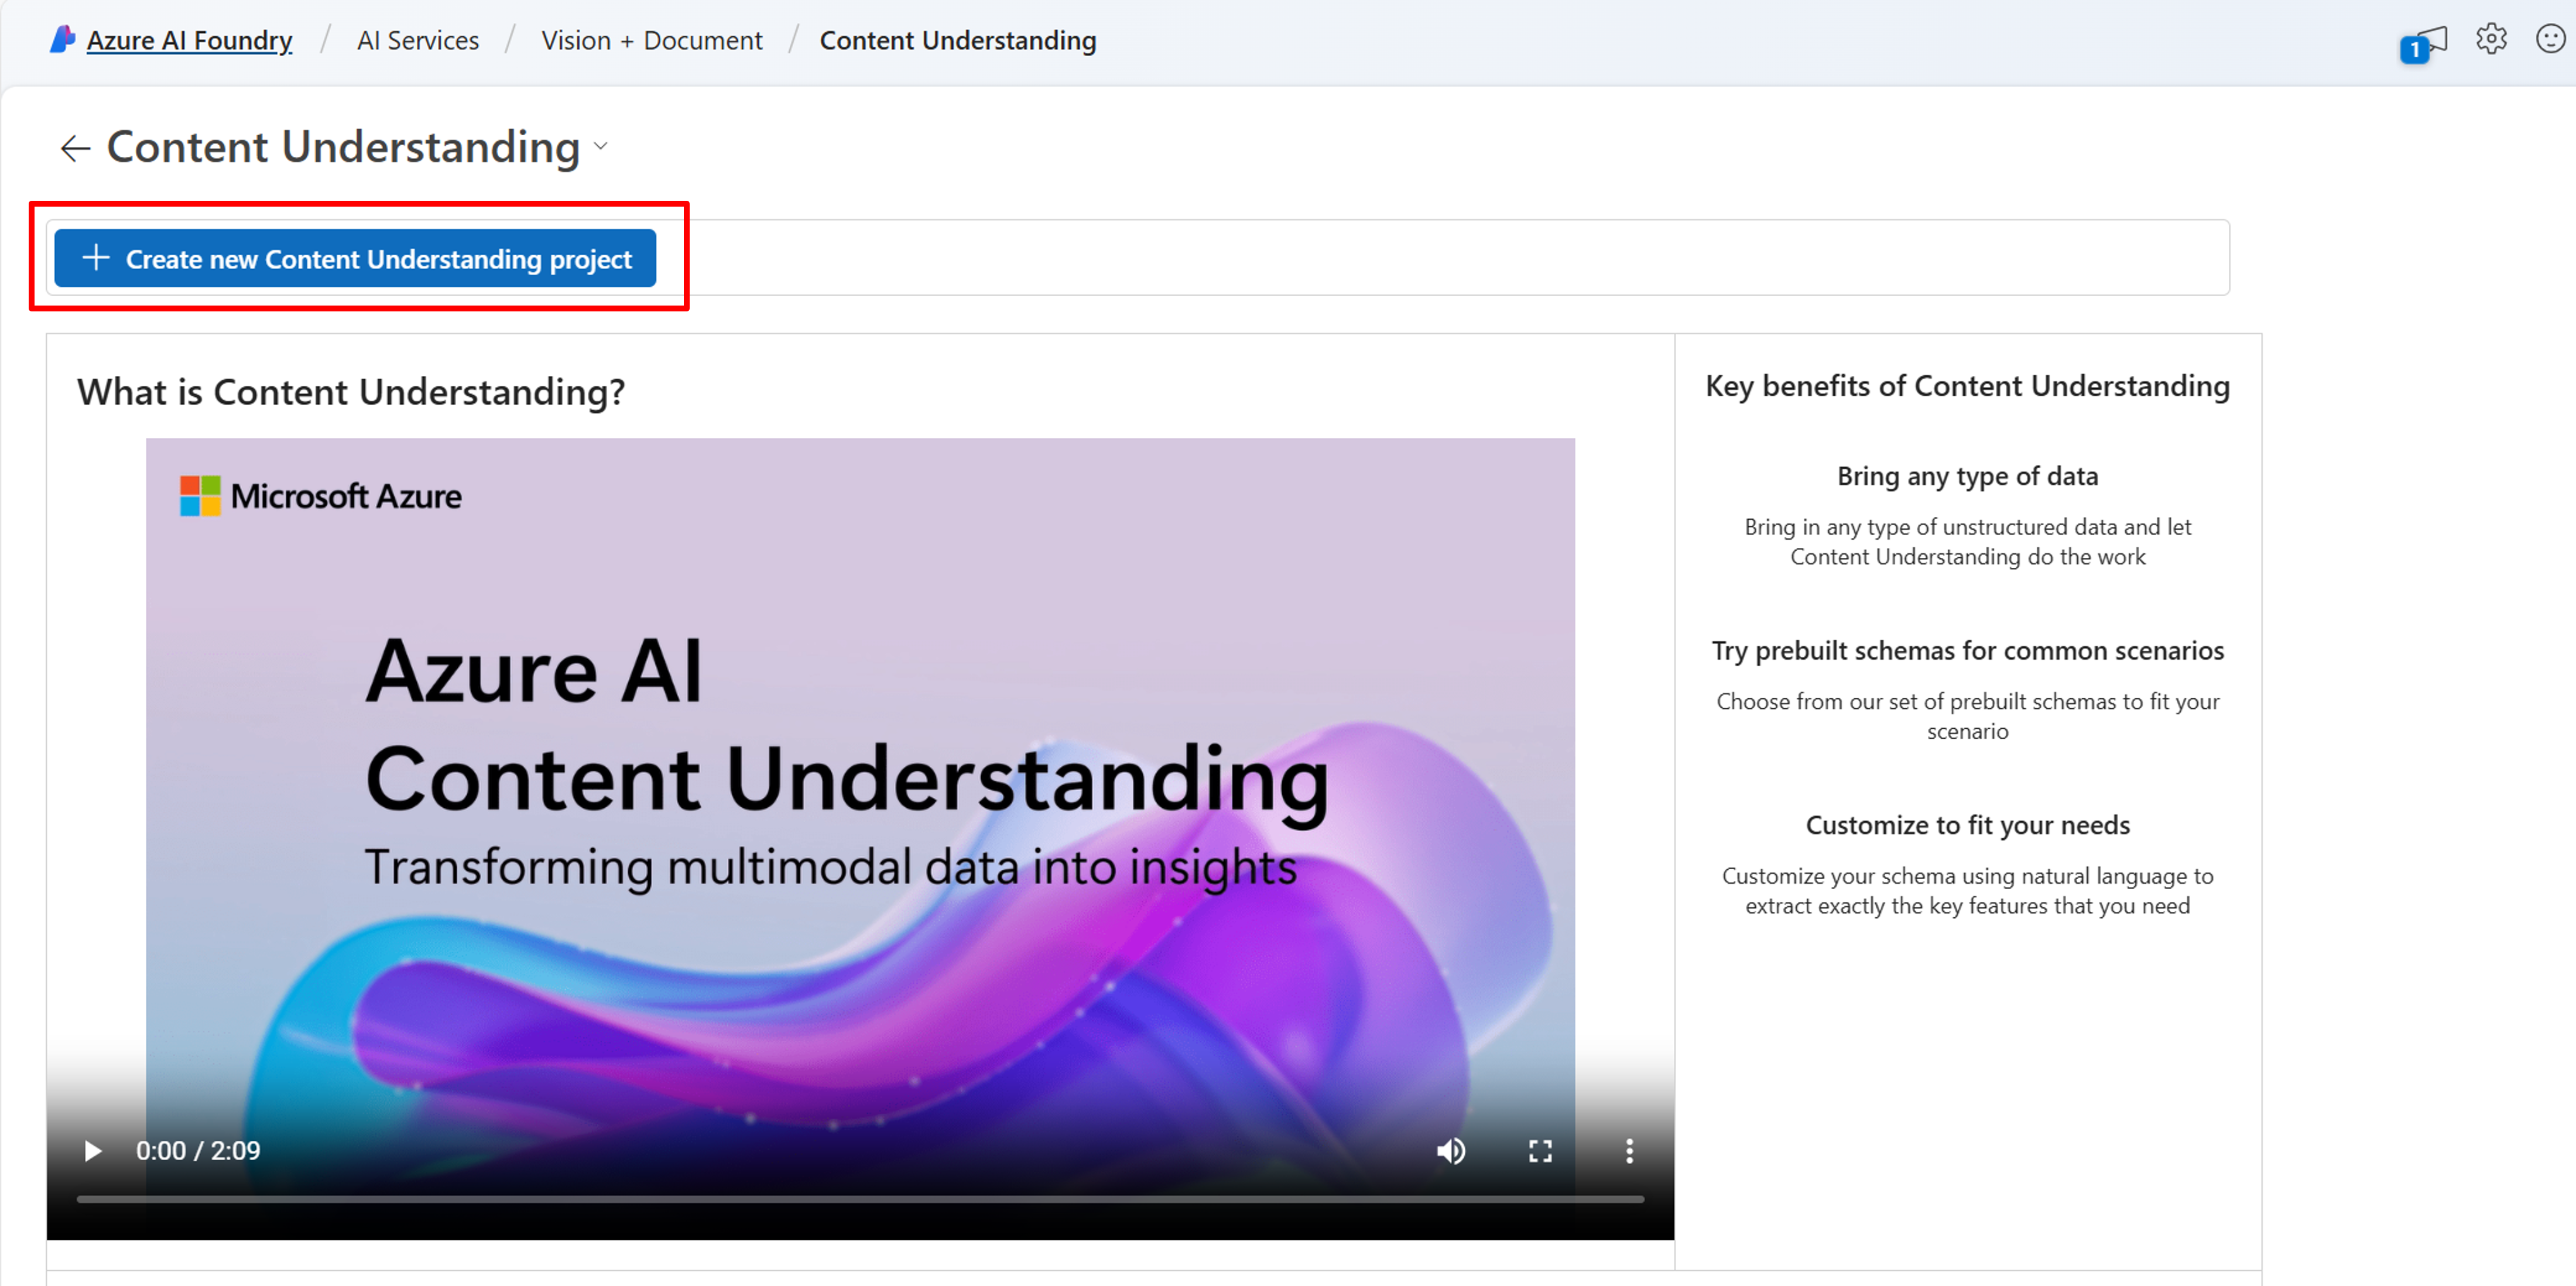Screen dimensions: 2576x1286
Task: Click the Azure AI Foundry logo icon
Action: (62, 39)
